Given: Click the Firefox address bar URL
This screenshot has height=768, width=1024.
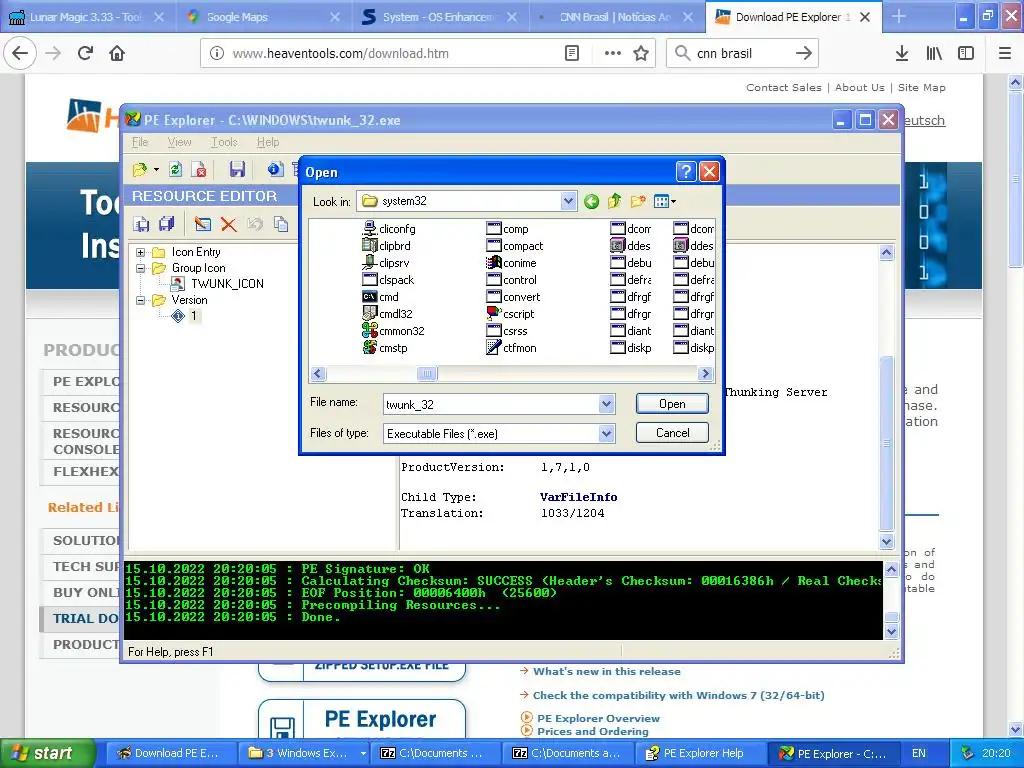Looking at the screenshot, I should [x=340, y=54].
